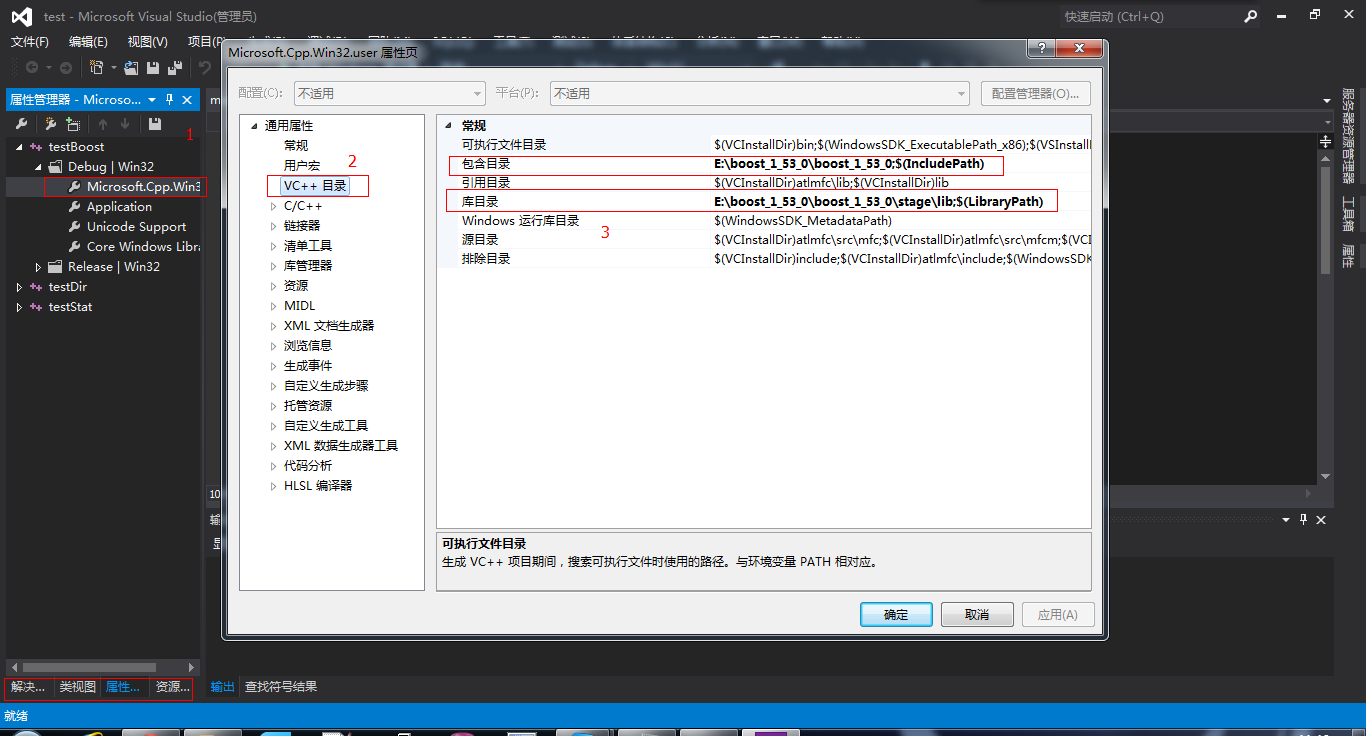Open the 平台 combo box

759,93
